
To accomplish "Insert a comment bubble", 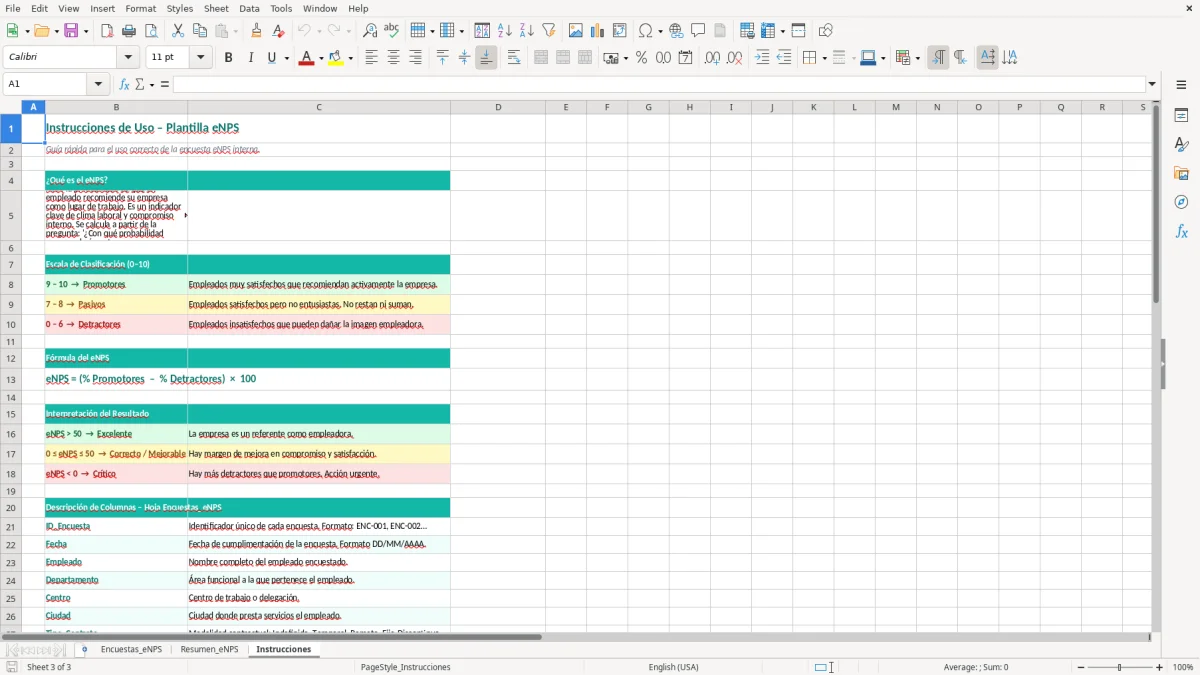I will point(698,31).
